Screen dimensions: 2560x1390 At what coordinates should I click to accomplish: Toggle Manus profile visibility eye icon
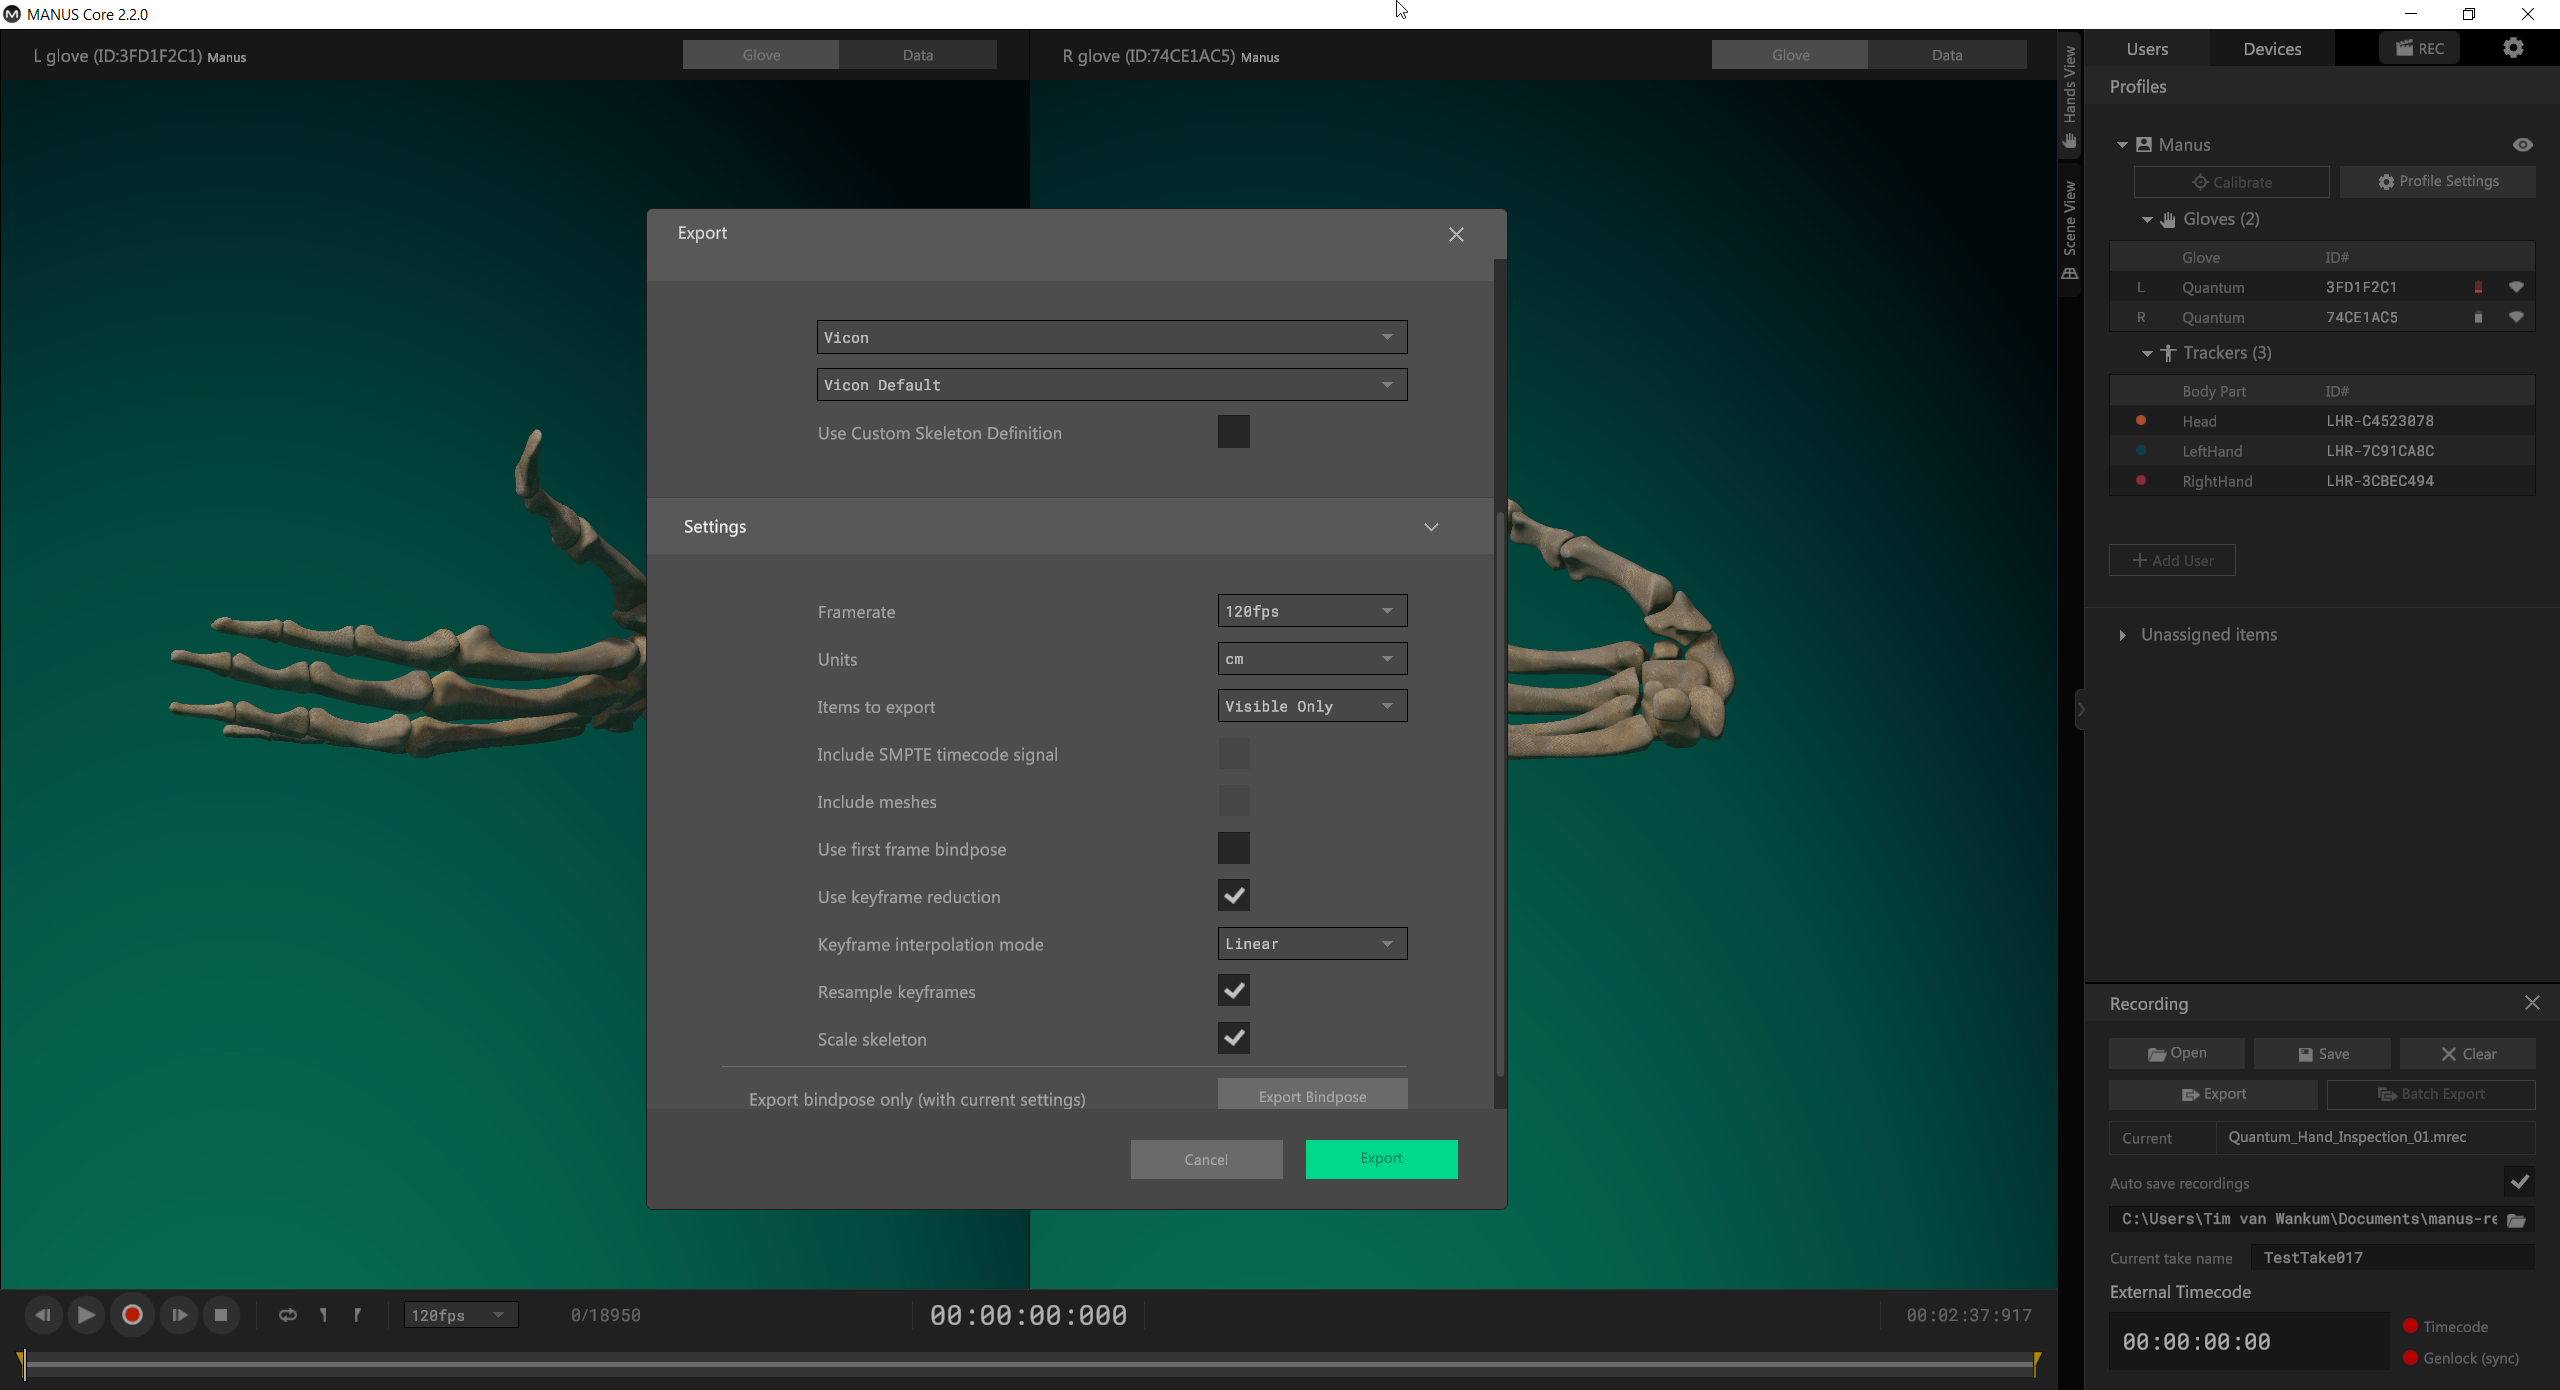(2523, 145)
